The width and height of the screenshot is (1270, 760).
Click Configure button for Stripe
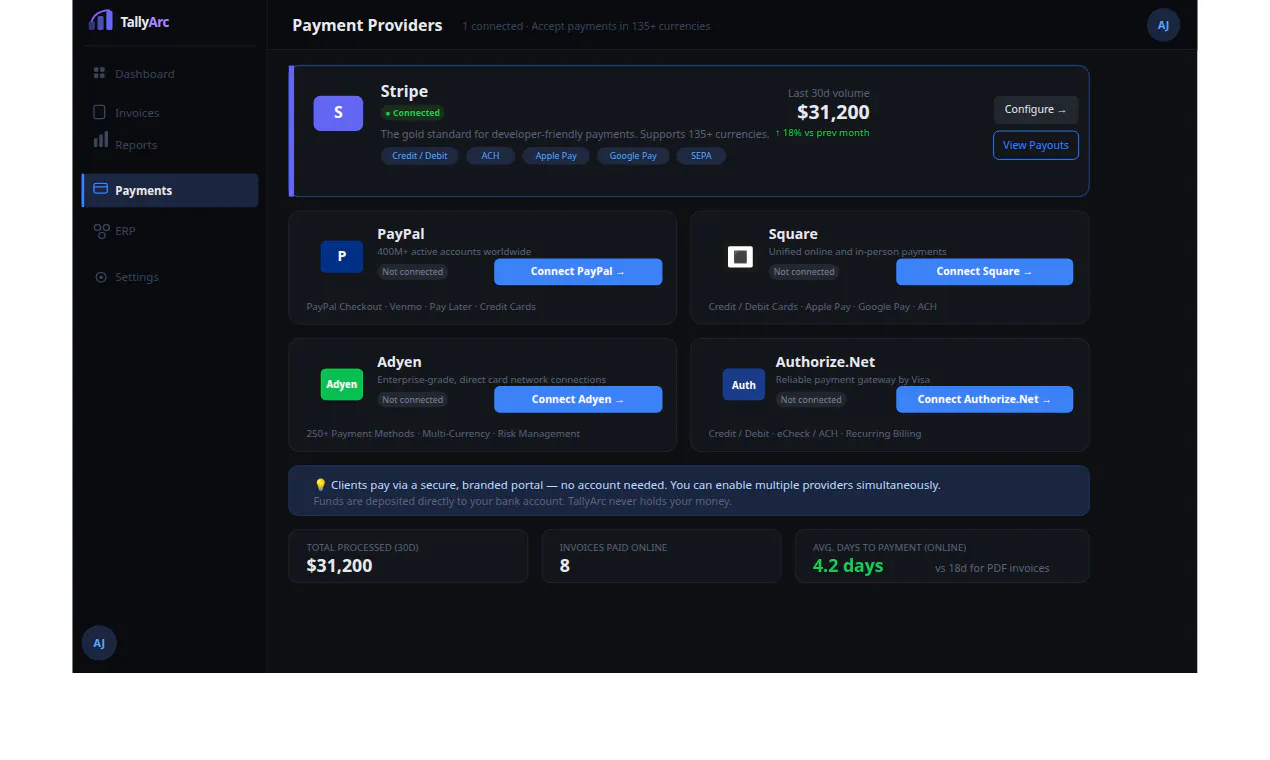pyautogui.click(x=1036, y=110)
